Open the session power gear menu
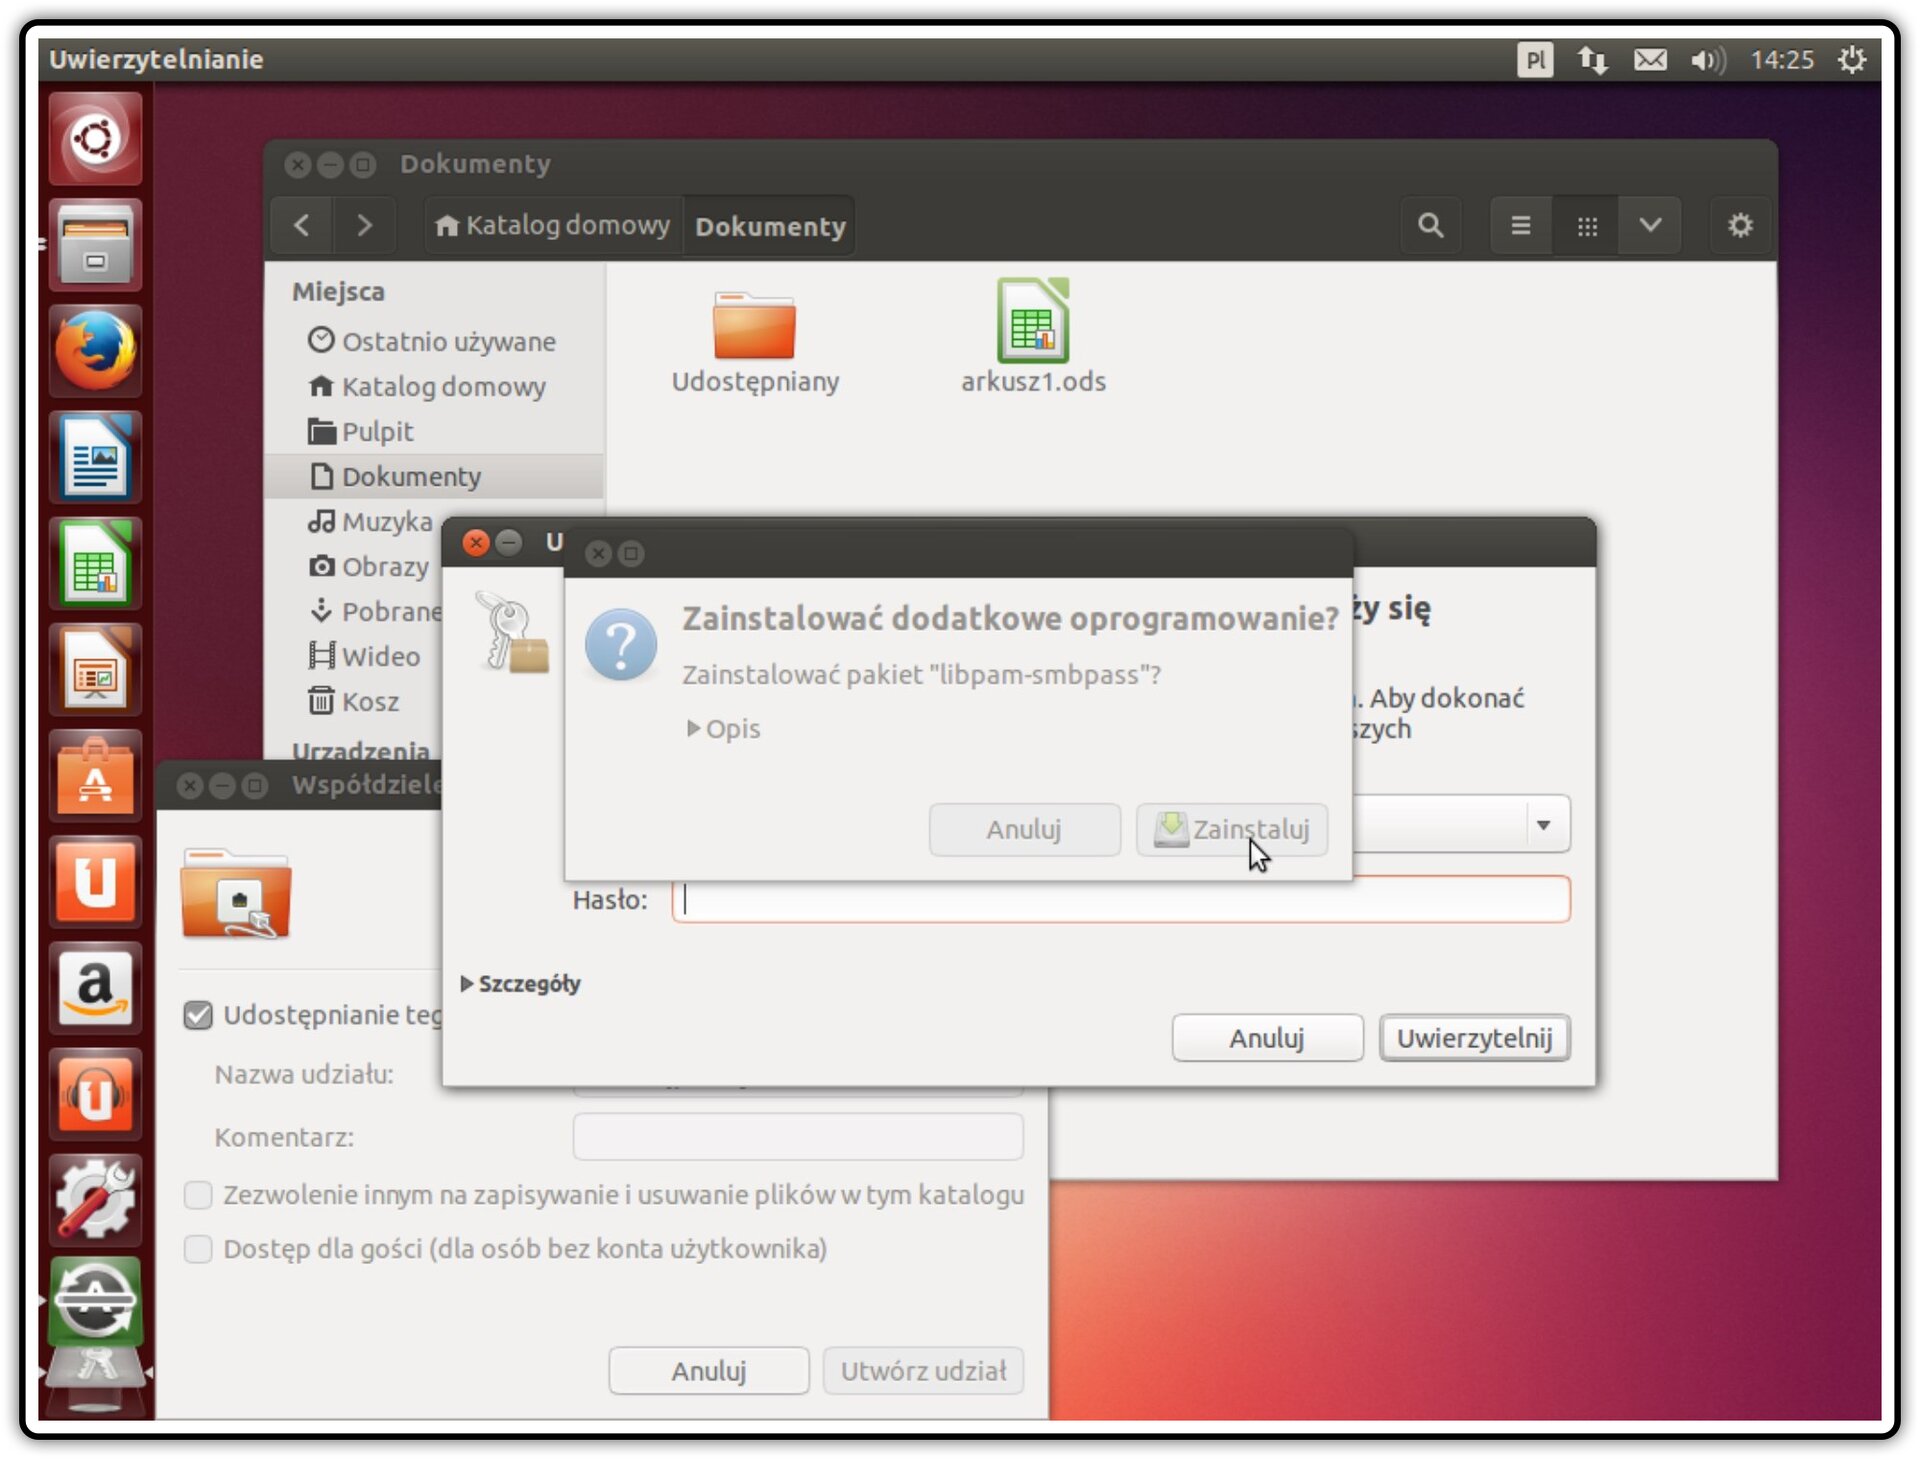 click(1852, 60)
